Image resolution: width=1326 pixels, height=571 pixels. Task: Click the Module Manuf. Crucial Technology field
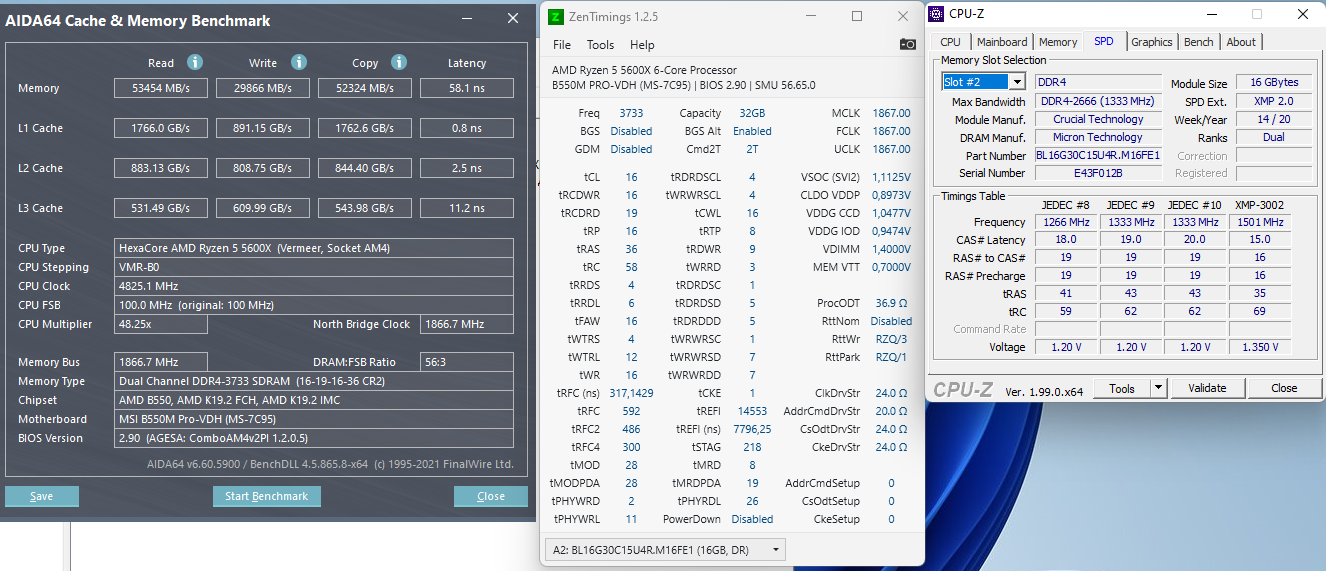coord(1098,119)
